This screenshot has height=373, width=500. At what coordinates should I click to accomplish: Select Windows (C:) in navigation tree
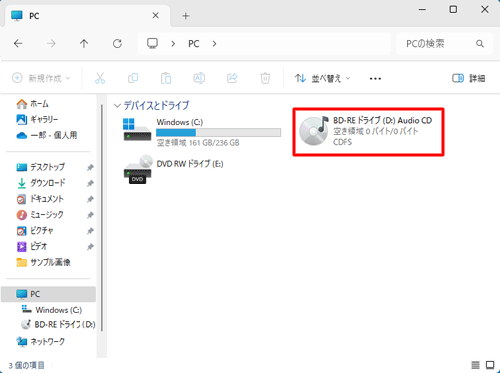(52, 310)
